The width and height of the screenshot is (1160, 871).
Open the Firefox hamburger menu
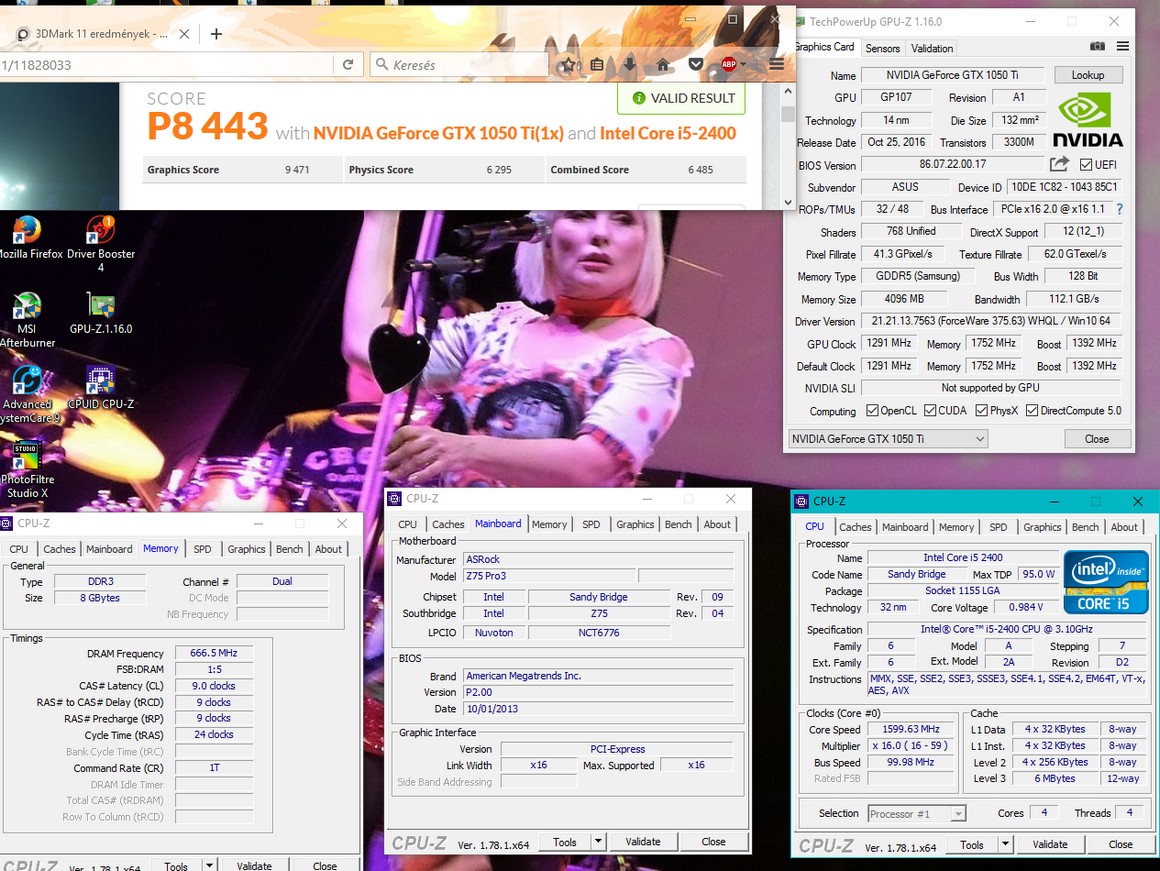pos(776,65)
